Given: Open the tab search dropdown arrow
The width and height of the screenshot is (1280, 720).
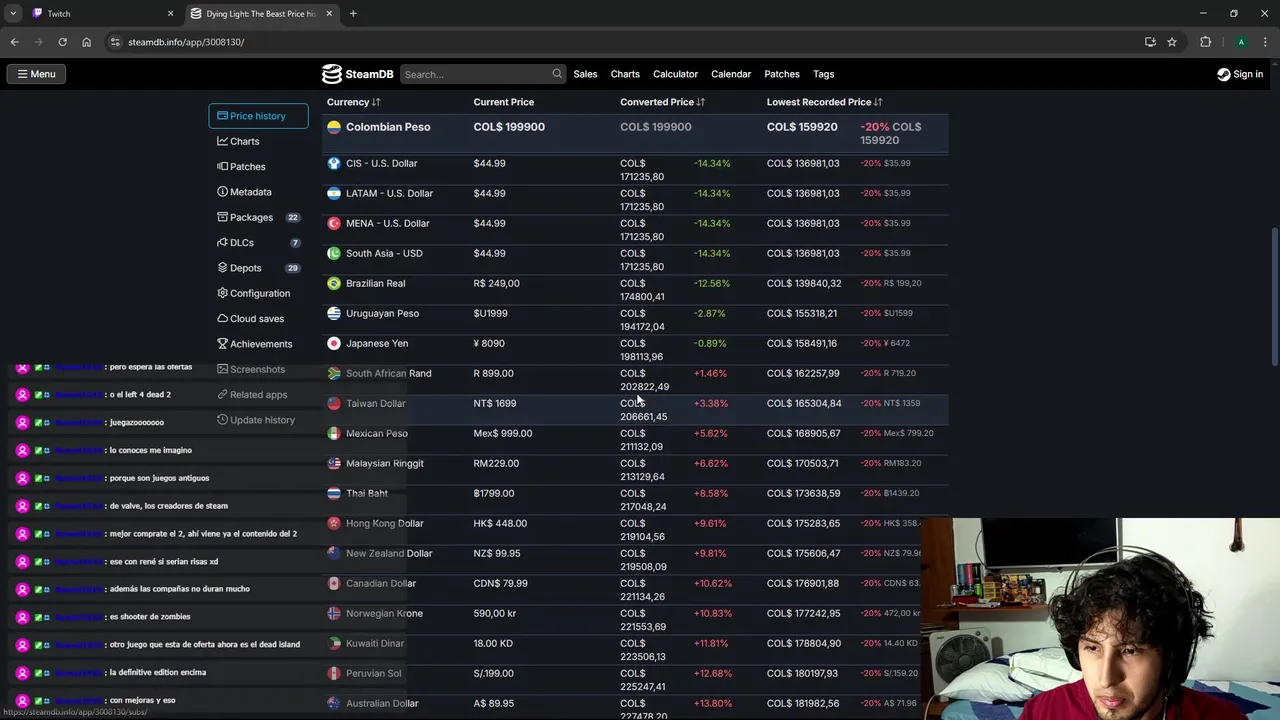Looking at the screenshot, I should point(13,14).
